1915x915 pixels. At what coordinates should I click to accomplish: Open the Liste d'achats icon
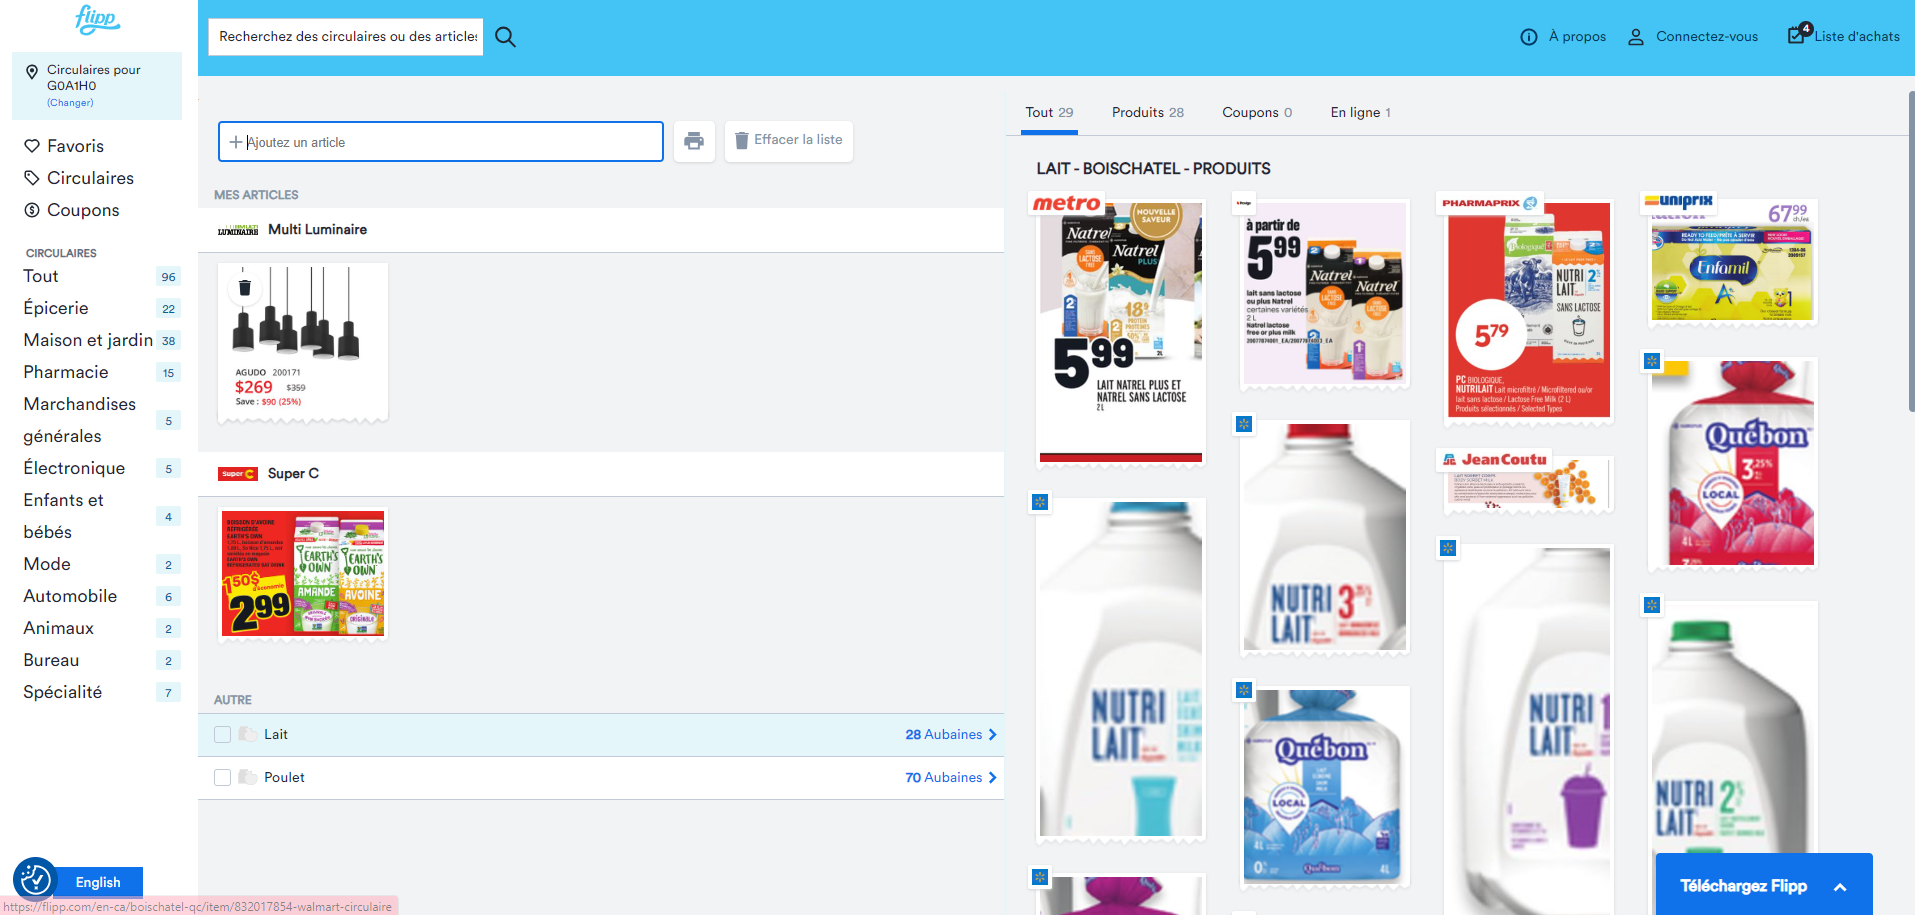(x=1799, y=33)
